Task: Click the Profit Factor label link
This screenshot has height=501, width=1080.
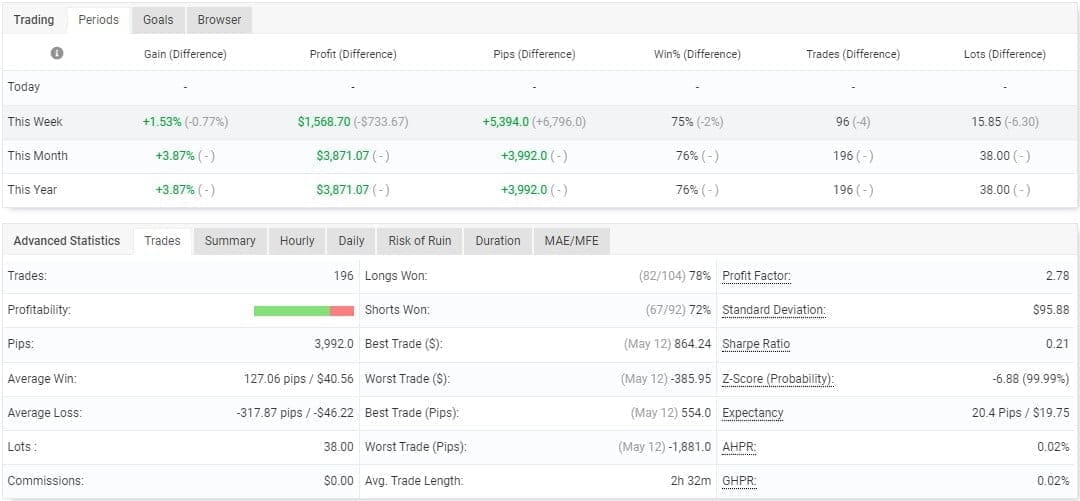Action: 756,276
